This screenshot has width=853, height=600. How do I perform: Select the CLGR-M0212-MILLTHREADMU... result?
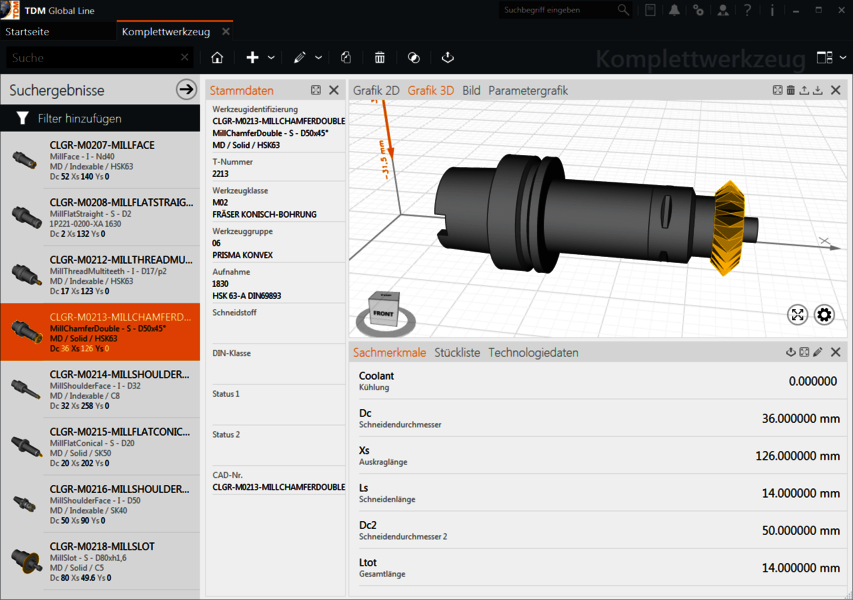pyautogui.click(x=100, y=275)
